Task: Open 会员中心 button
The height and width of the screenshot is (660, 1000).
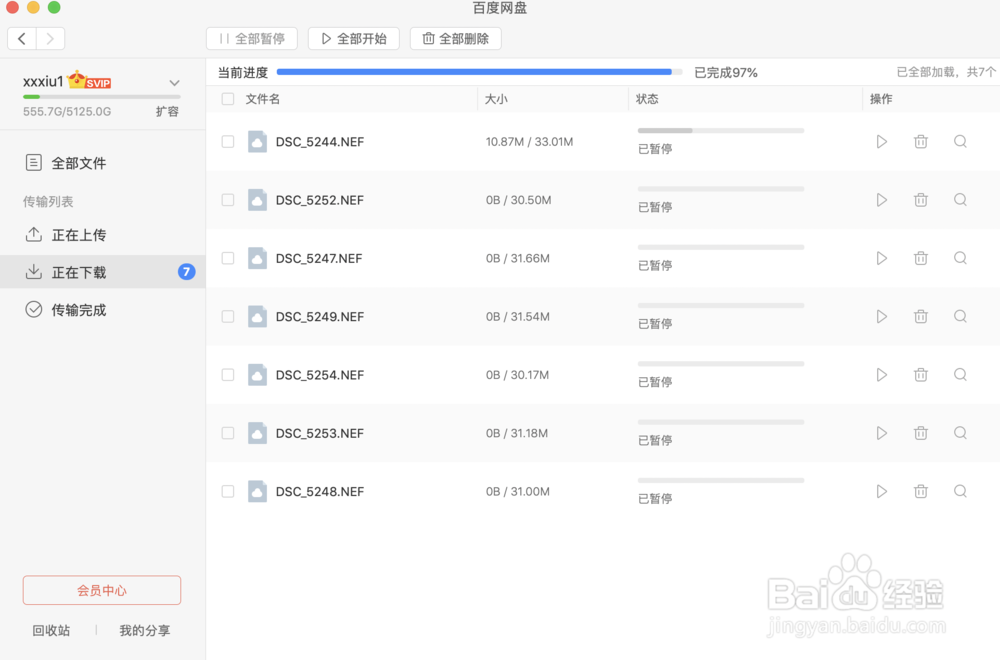Action: pyautogui.click(x=102, y=590)
